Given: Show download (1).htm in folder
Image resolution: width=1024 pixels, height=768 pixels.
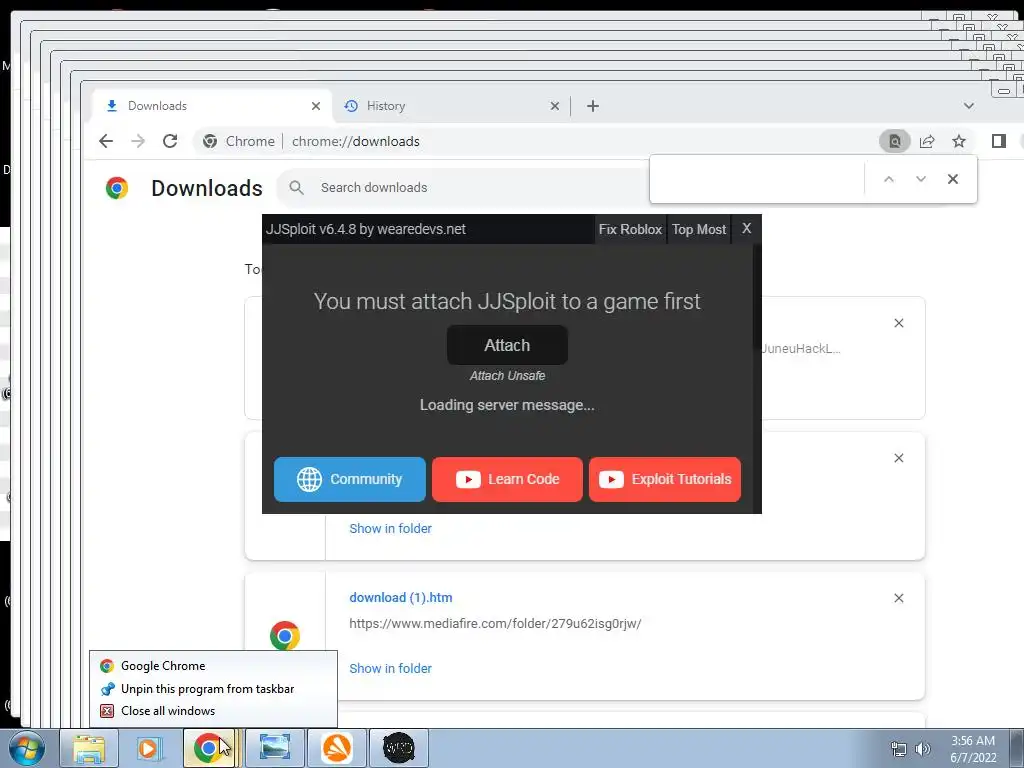Looking at the screenshot, I should tap(391, 668).
